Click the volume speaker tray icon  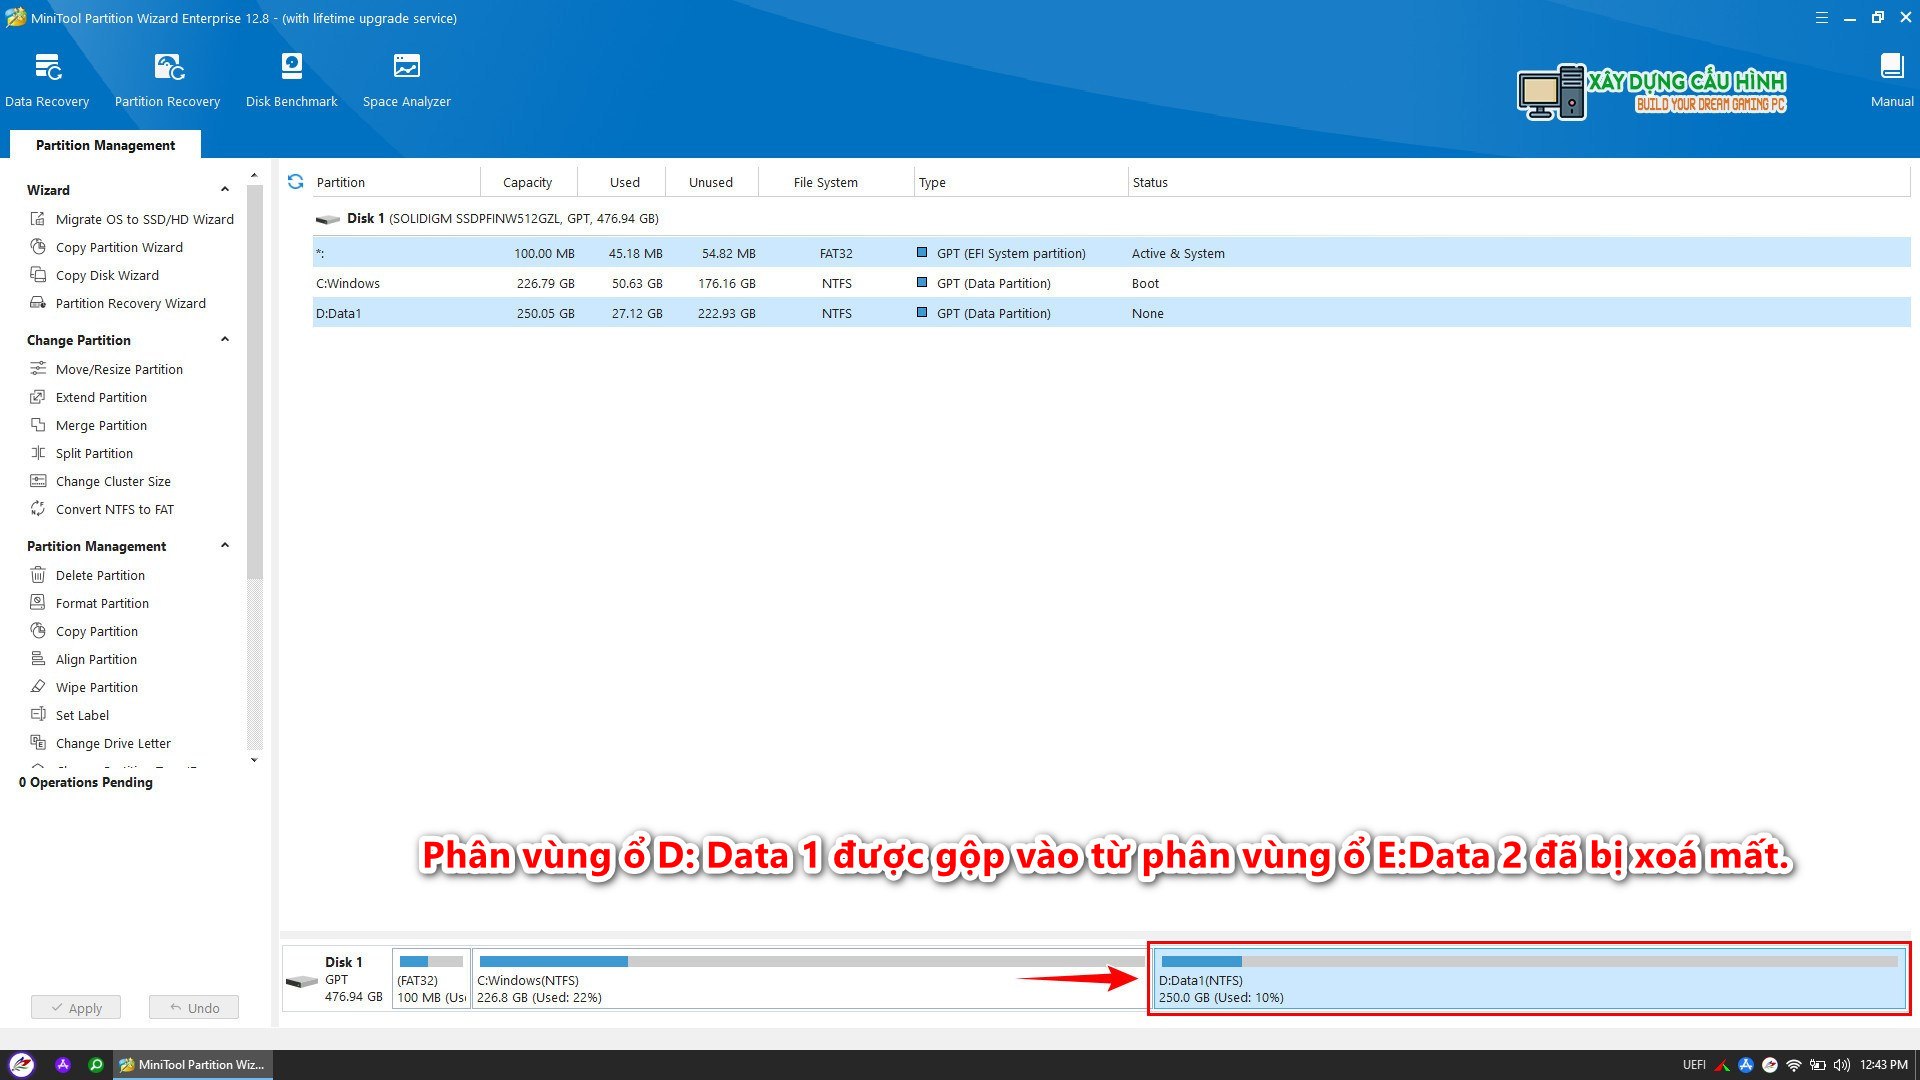1842,1065
